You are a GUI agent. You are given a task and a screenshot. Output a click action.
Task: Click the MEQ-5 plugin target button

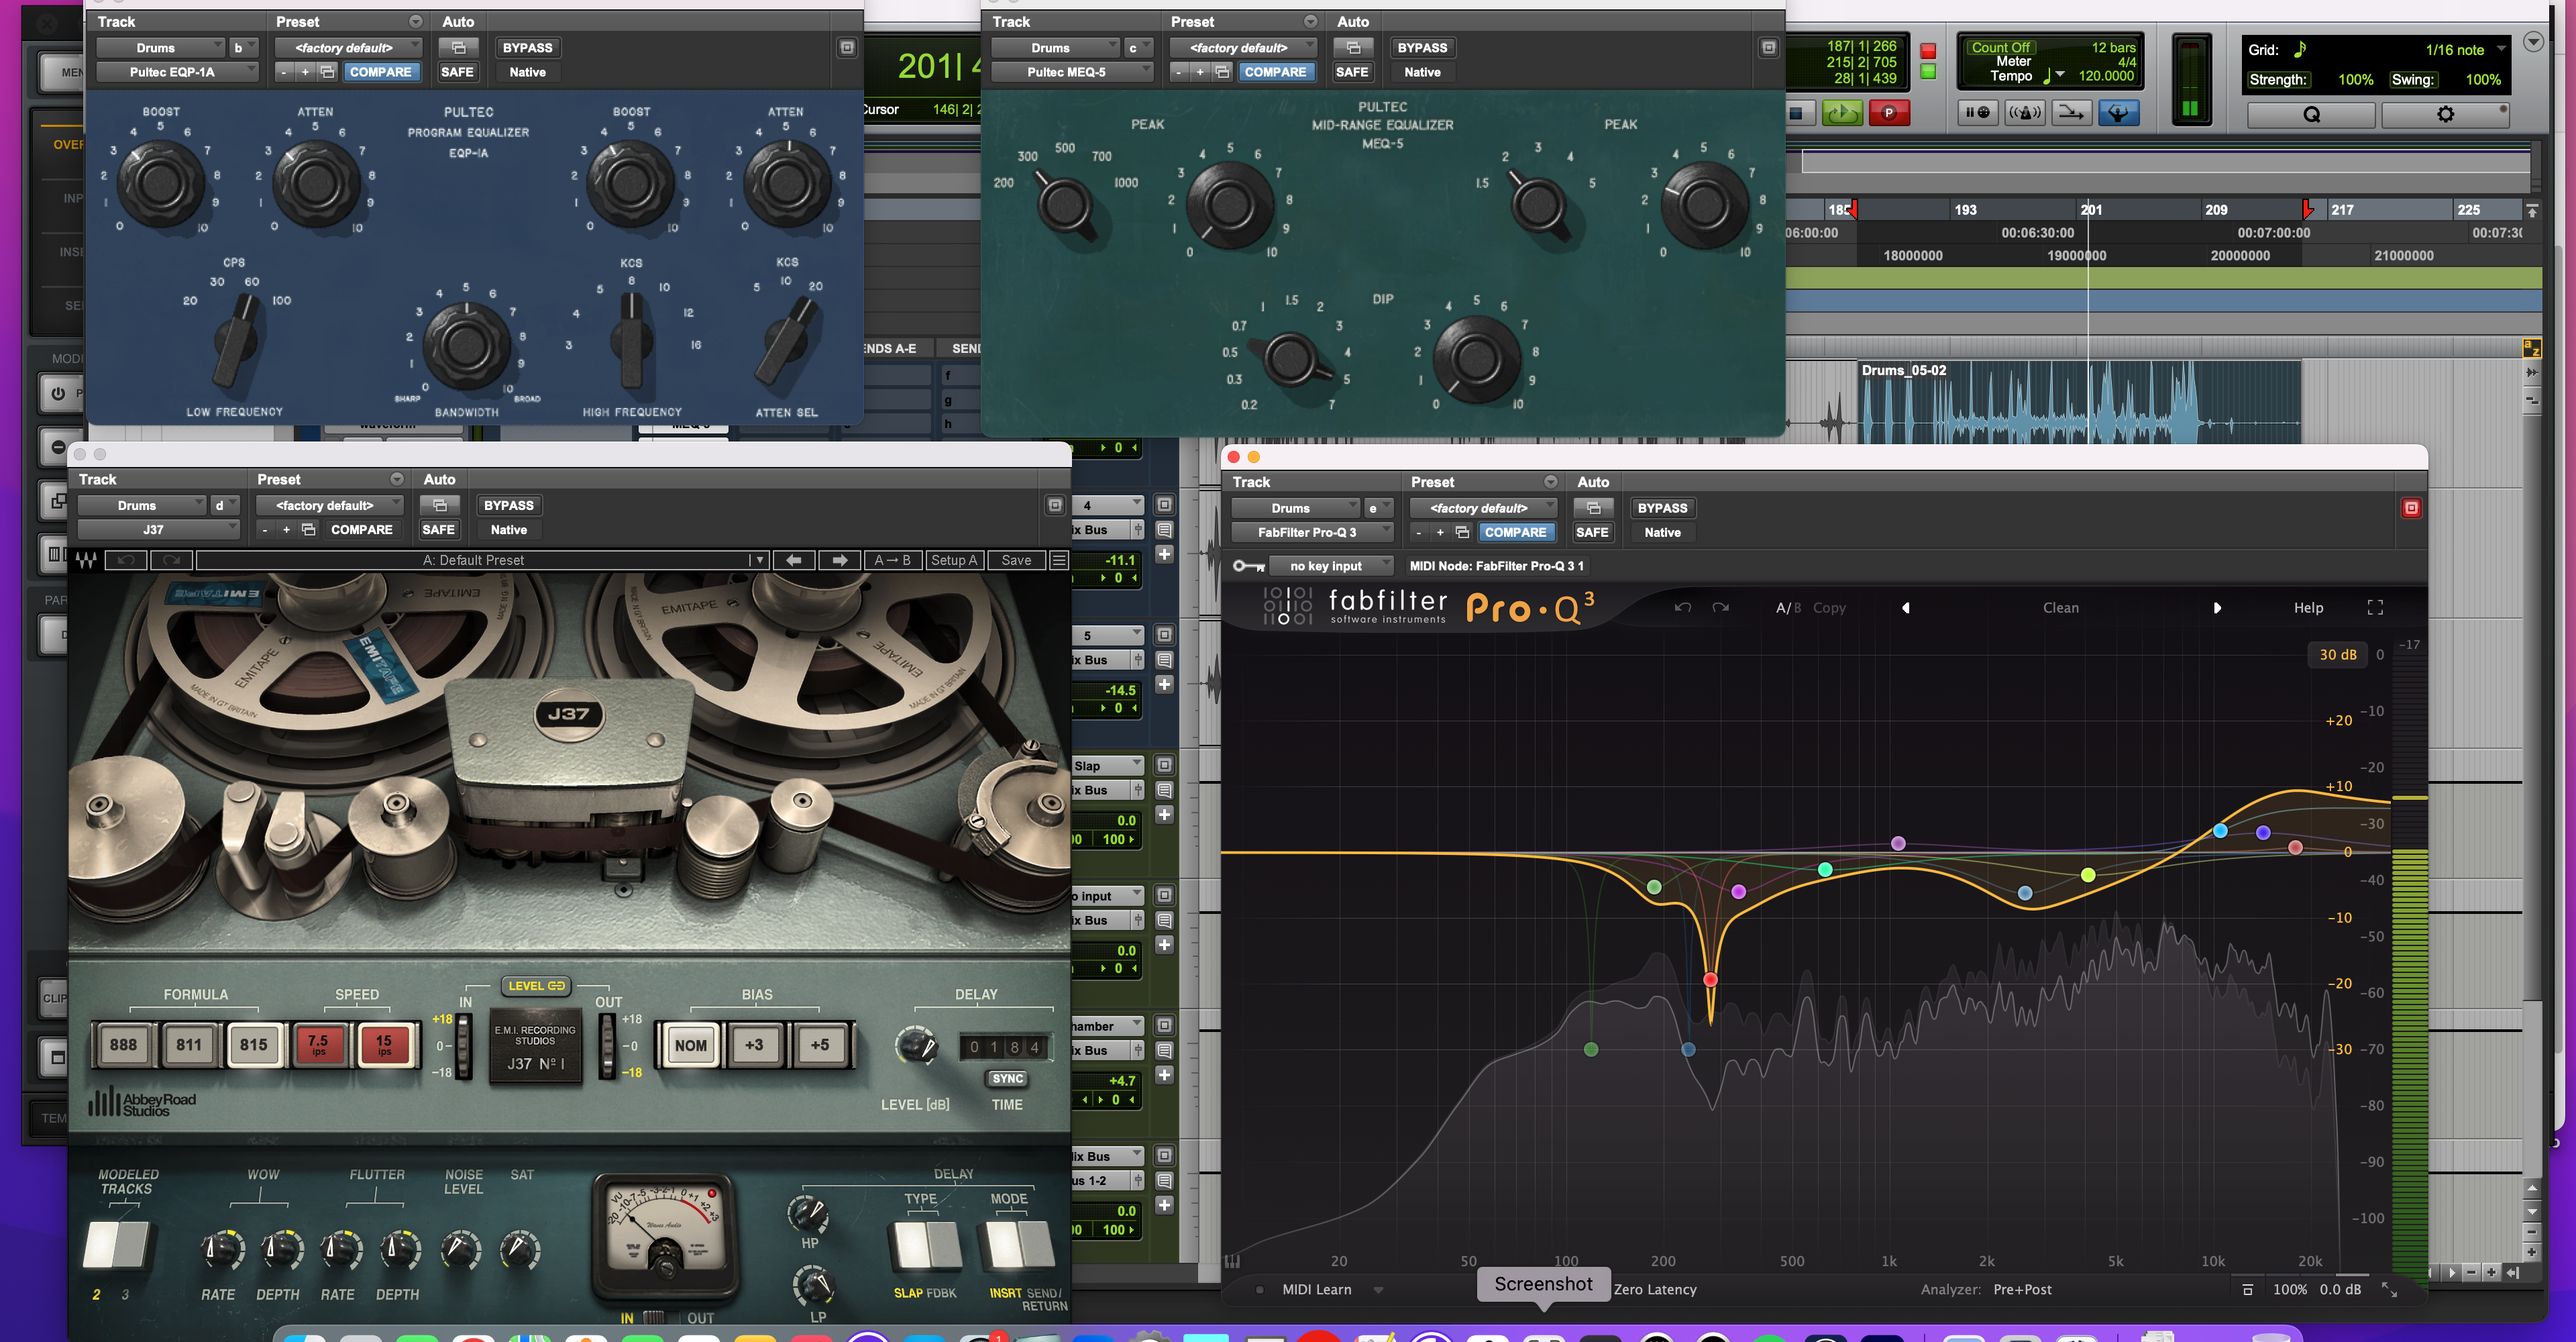click(x=1768, y=47)
